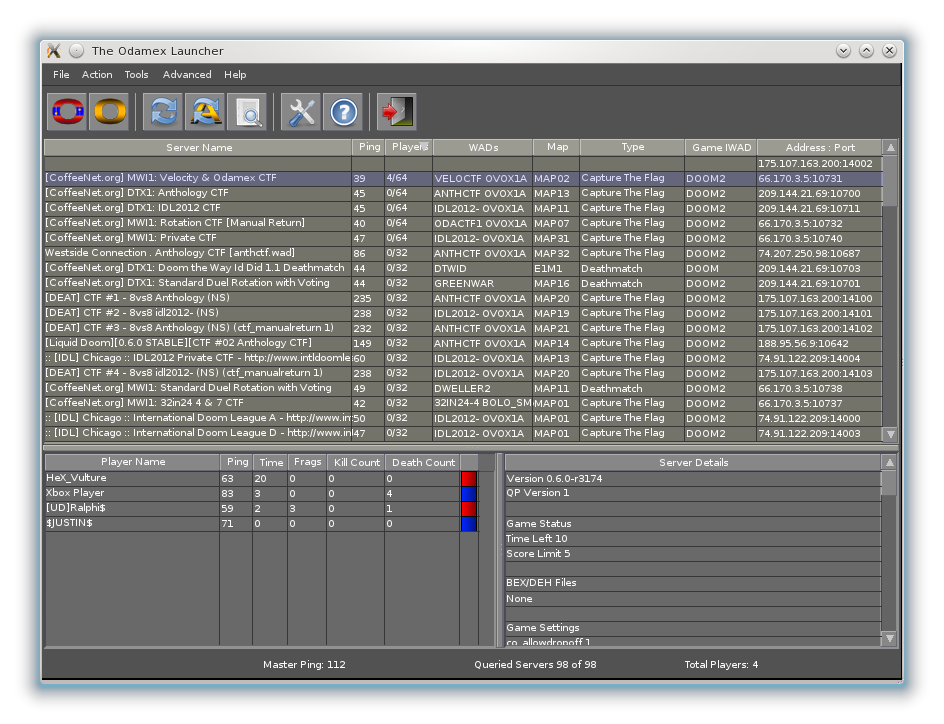Sort servers by the Ping column header

click(368, 147)
